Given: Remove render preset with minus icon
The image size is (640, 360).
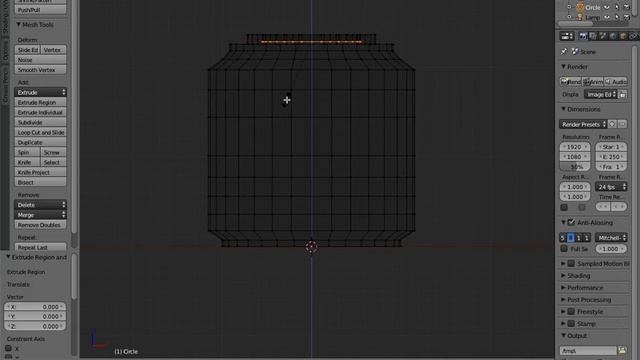Looking at the screenshot, I should coord(622,124).
